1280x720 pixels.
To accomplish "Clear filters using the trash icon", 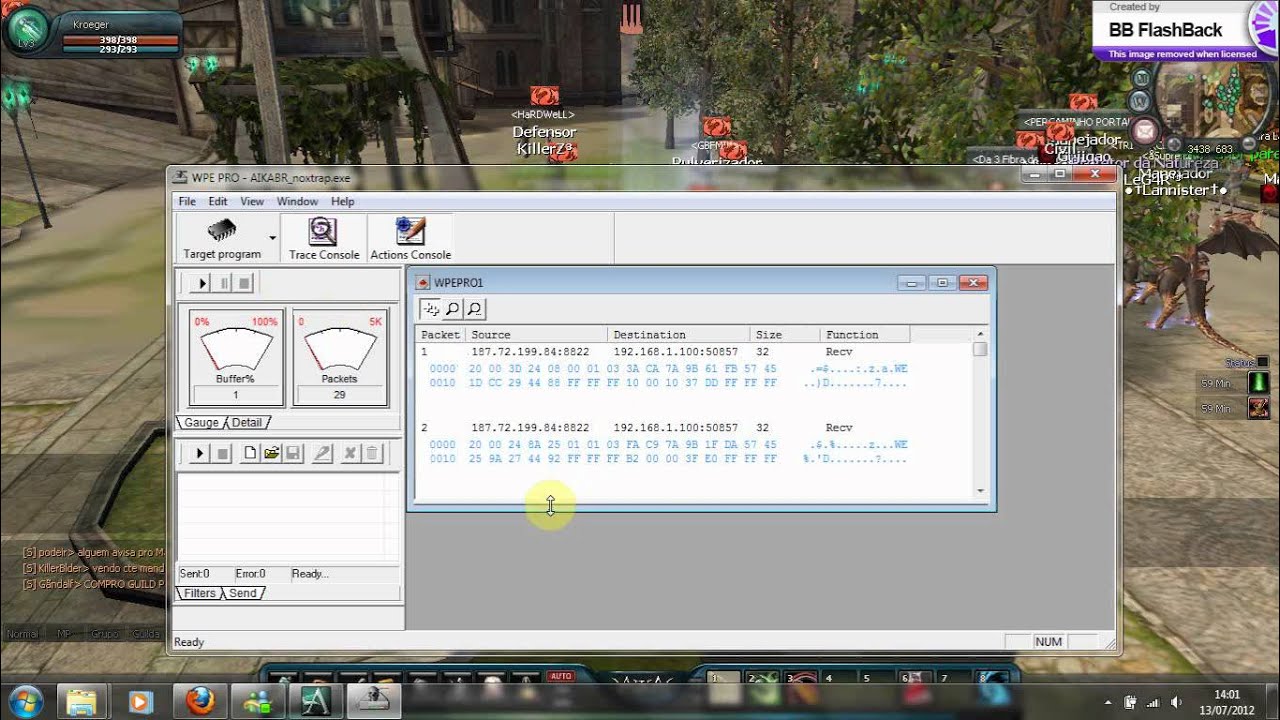I will (371, 453).
